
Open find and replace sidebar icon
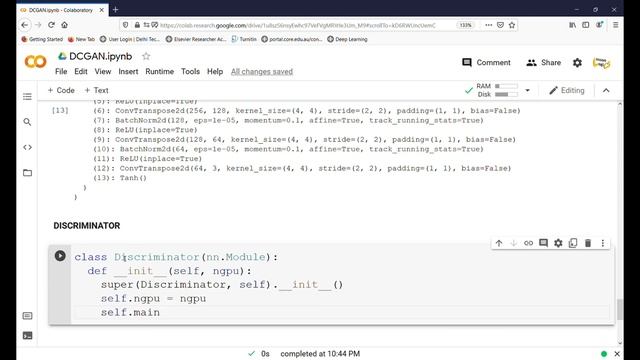[x=27, y=122]
